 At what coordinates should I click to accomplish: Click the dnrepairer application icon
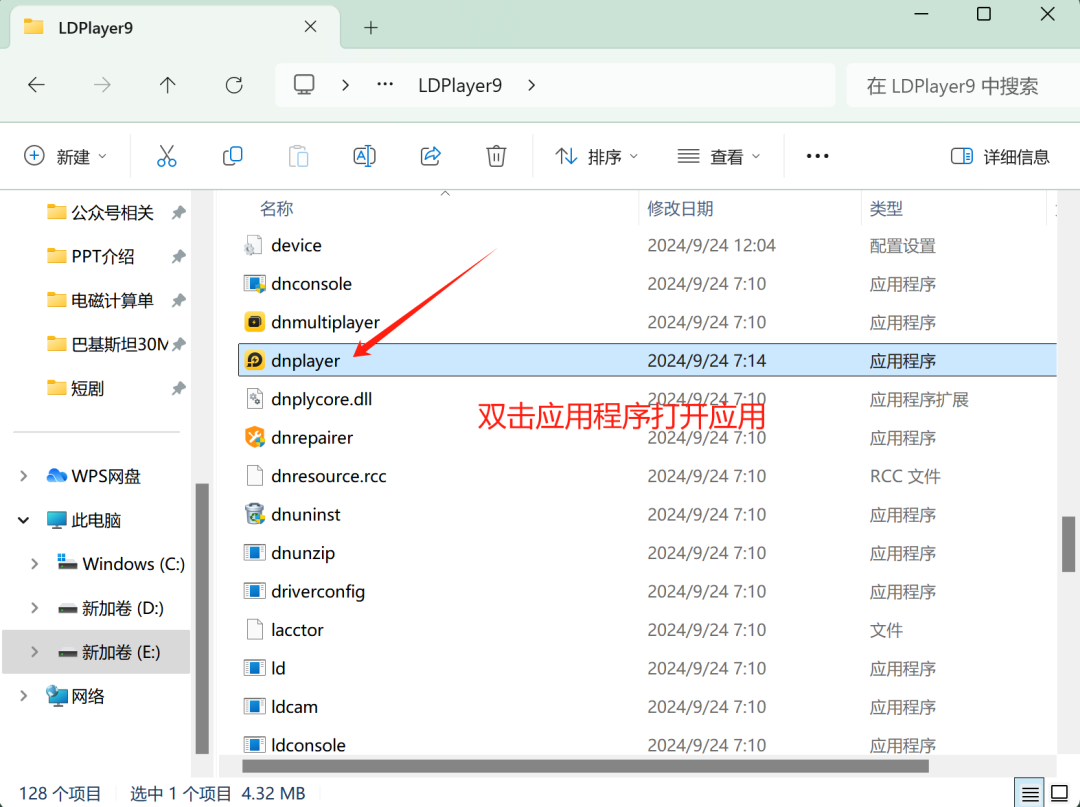coord(255,437)
